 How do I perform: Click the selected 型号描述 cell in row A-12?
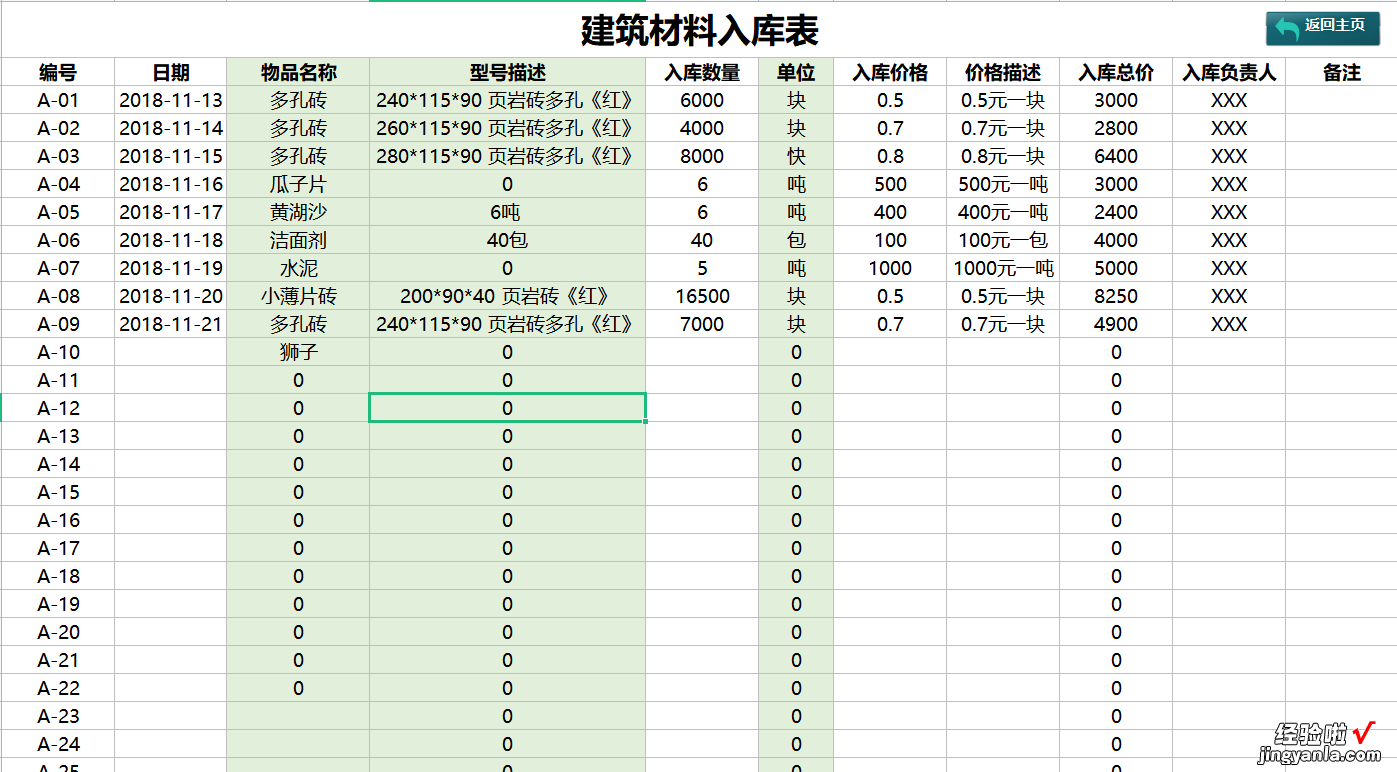[508, 408]
